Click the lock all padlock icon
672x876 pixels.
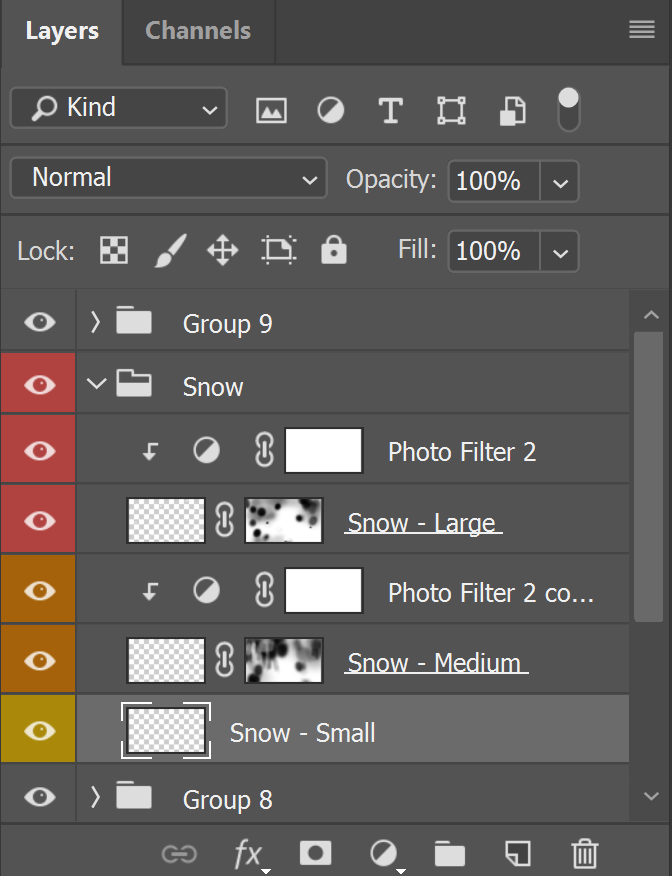(333, 249)
